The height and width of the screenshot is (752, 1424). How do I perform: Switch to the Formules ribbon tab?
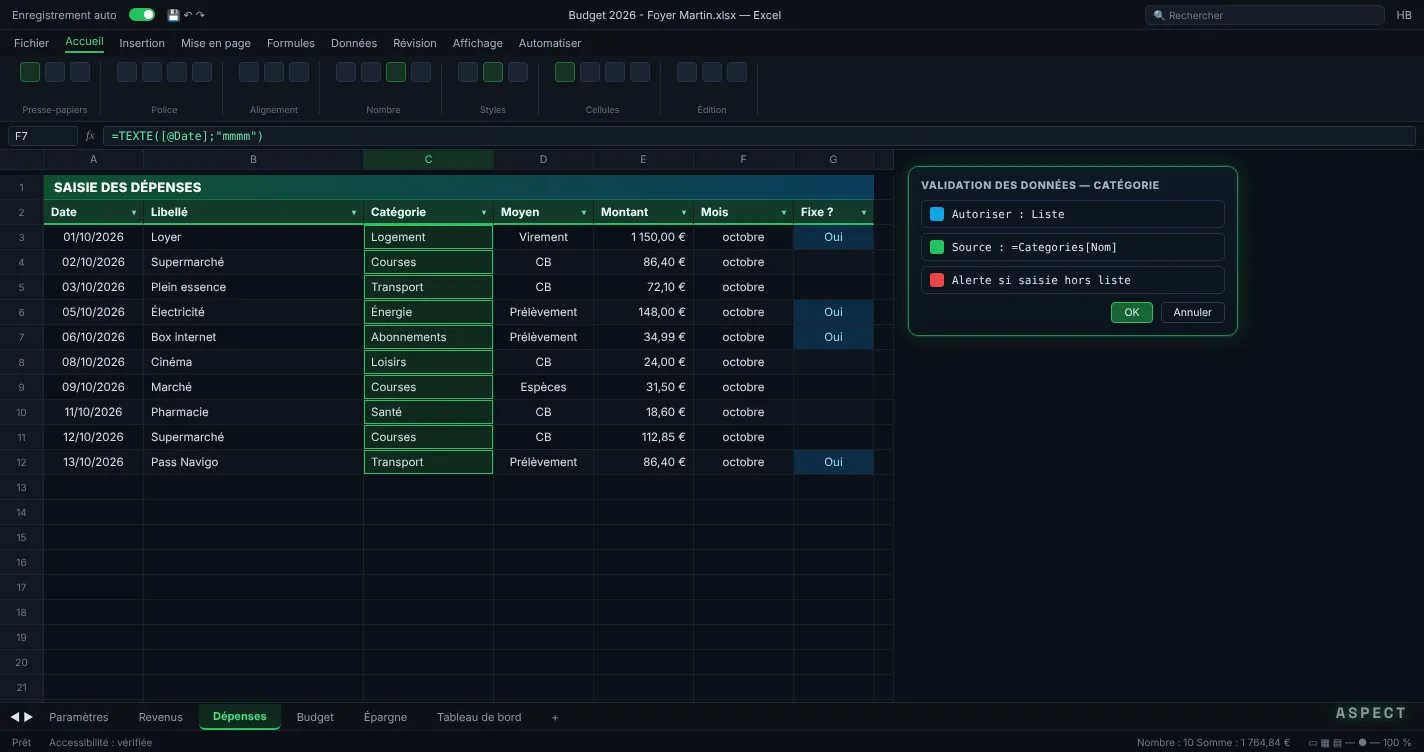[291, 43]
